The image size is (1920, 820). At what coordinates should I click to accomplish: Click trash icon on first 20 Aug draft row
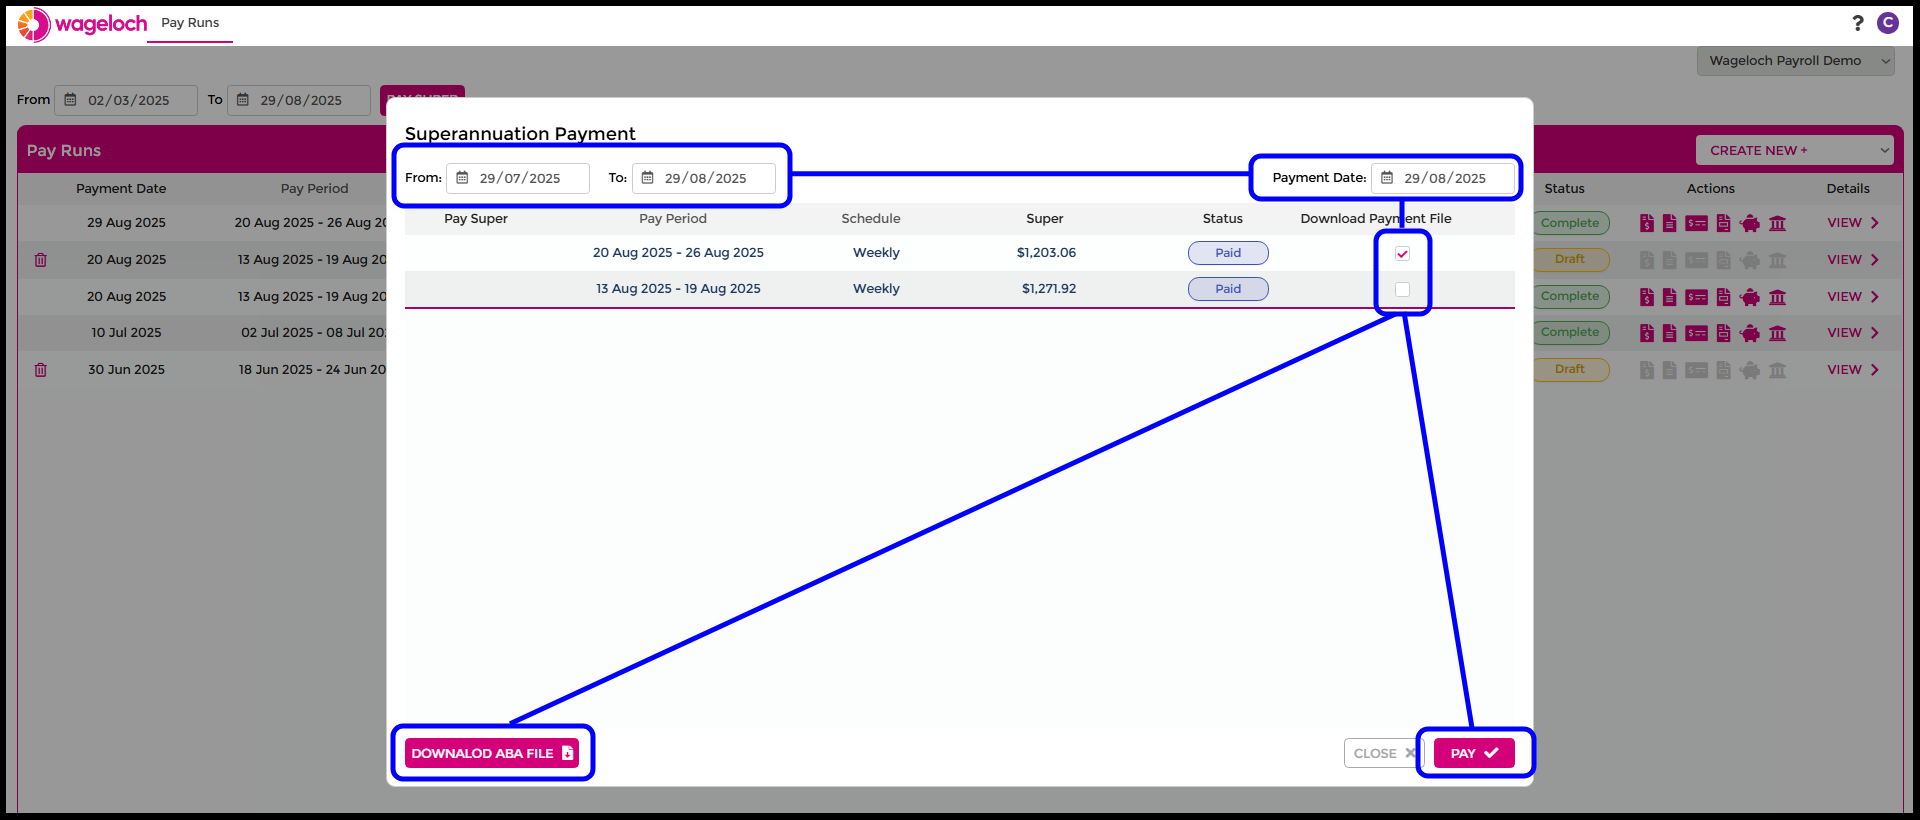pyautogui.click(x=41, y=260)
